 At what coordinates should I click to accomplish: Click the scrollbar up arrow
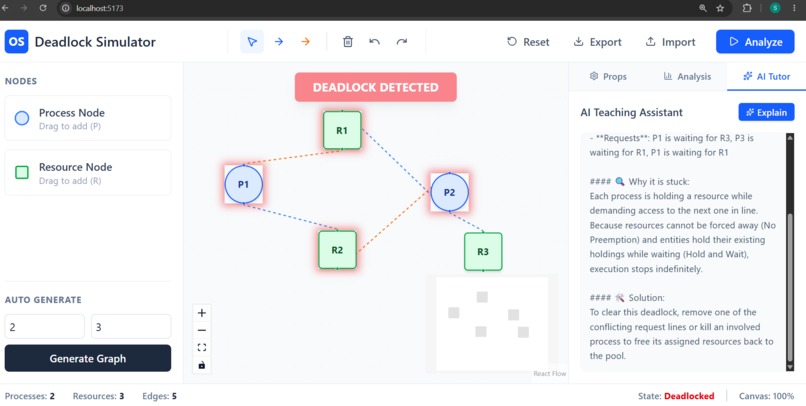click(x=790, y=137)
